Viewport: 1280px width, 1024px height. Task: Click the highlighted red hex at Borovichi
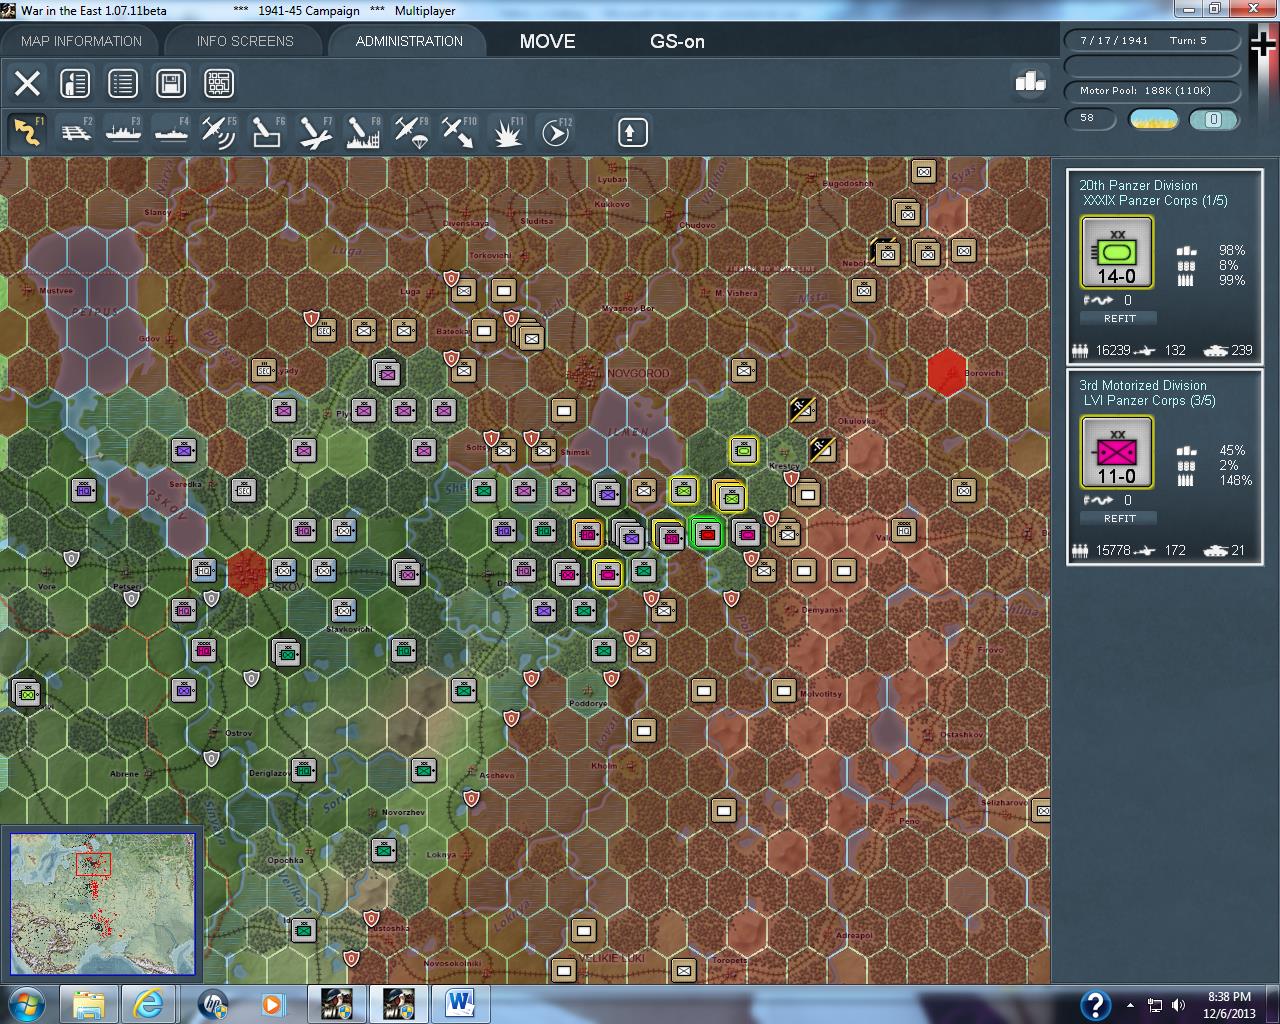946,373
